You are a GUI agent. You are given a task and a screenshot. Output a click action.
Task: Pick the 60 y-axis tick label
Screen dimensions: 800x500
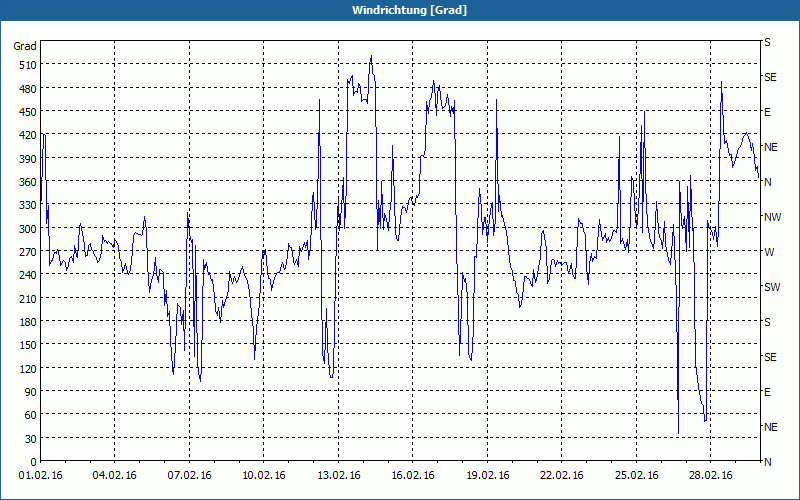[x=30, y=415]
